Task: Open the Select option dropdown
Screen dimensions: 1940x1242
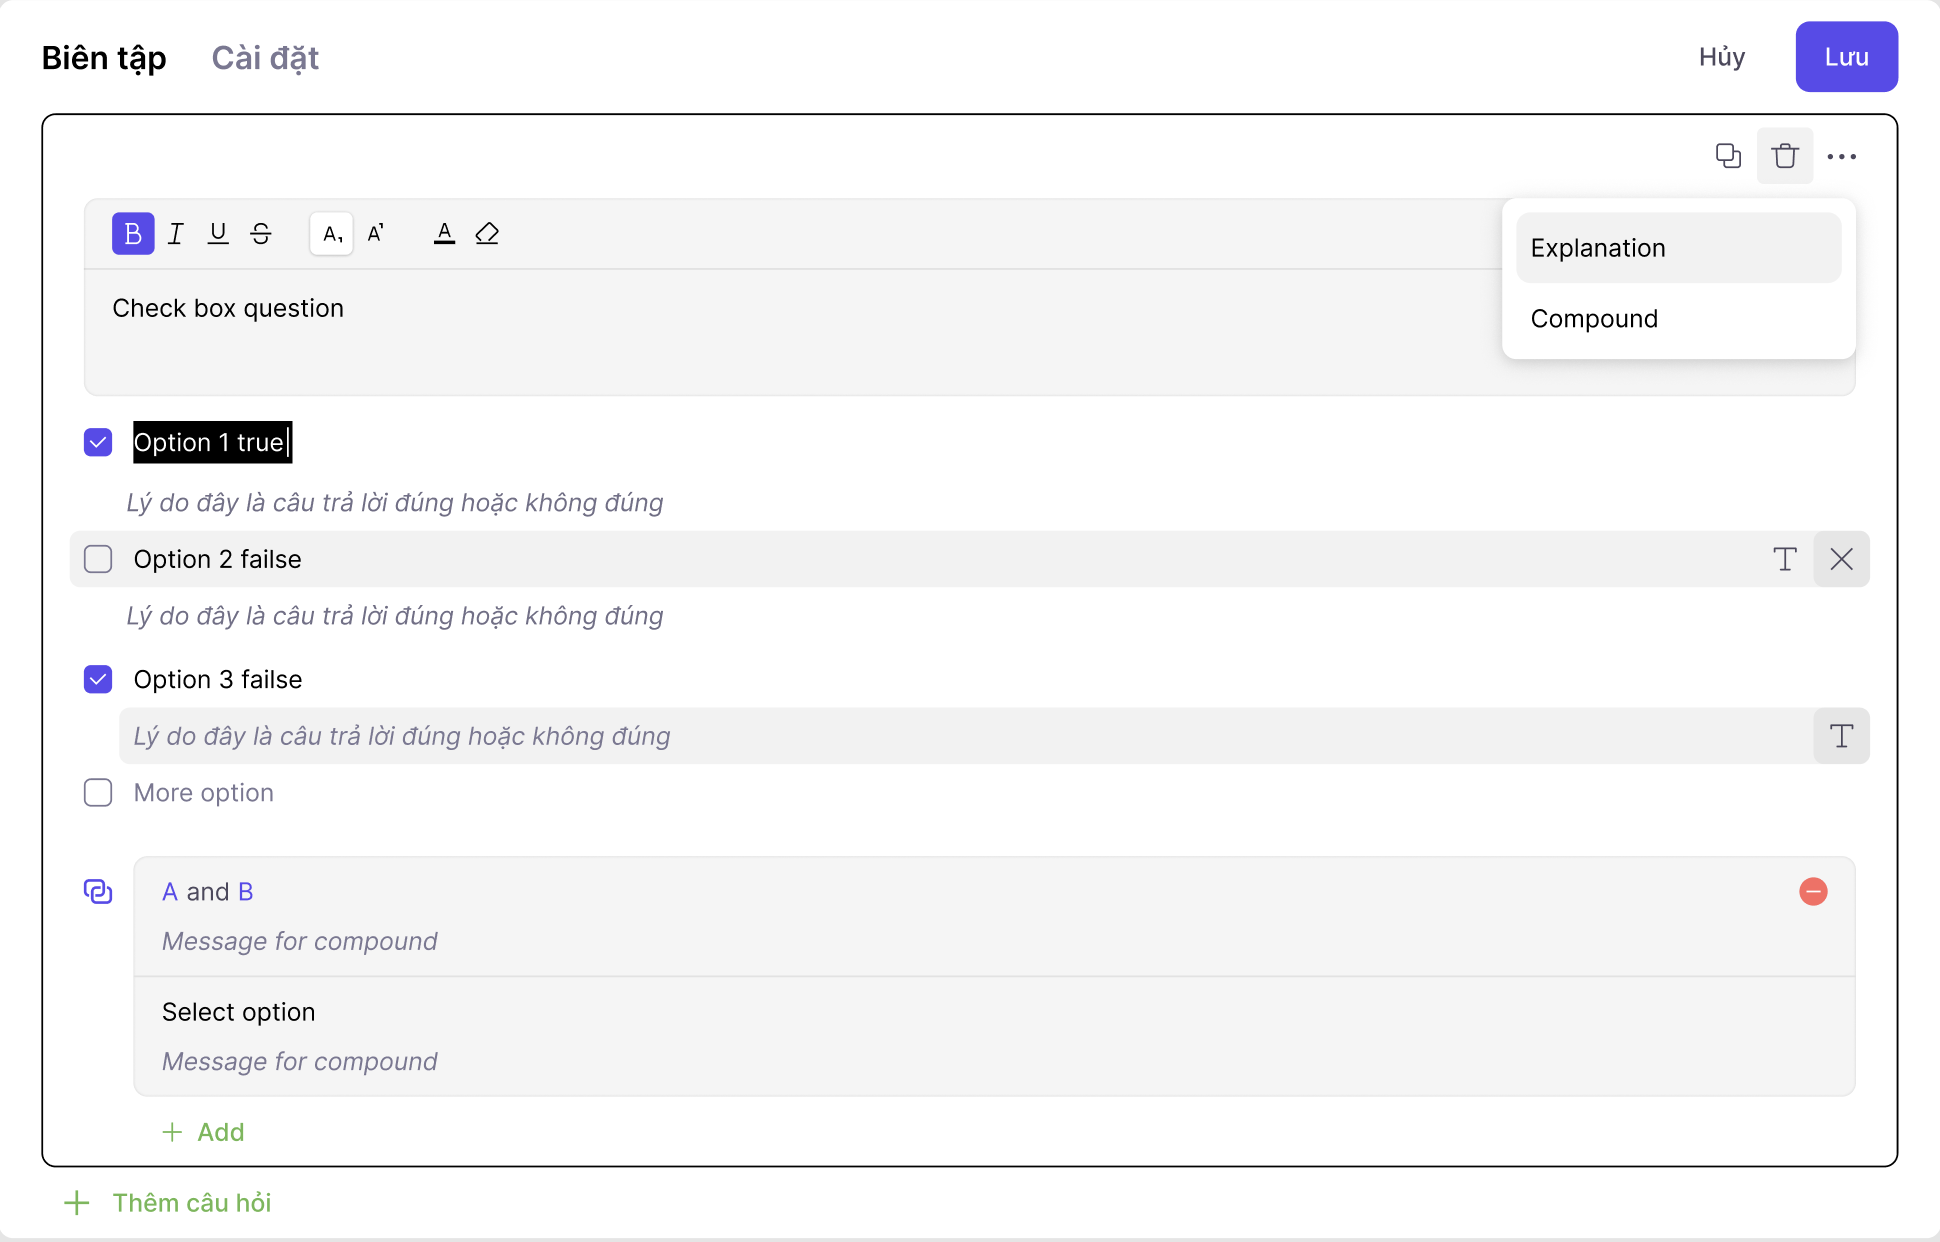Action: tap(238, 1012)
